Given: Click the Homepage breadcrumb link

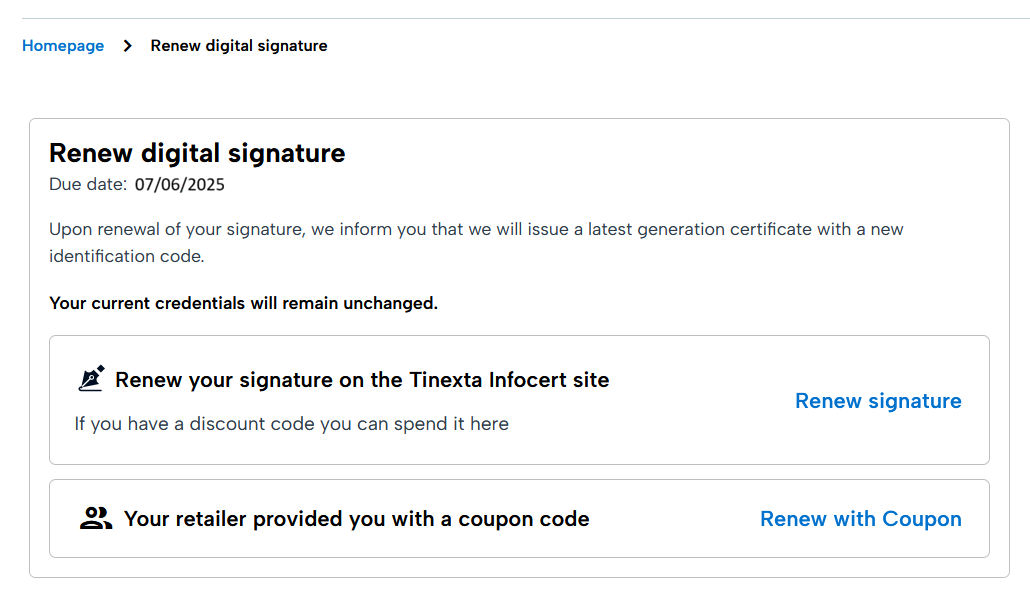Looking at the screenshot, I should 63,46.
